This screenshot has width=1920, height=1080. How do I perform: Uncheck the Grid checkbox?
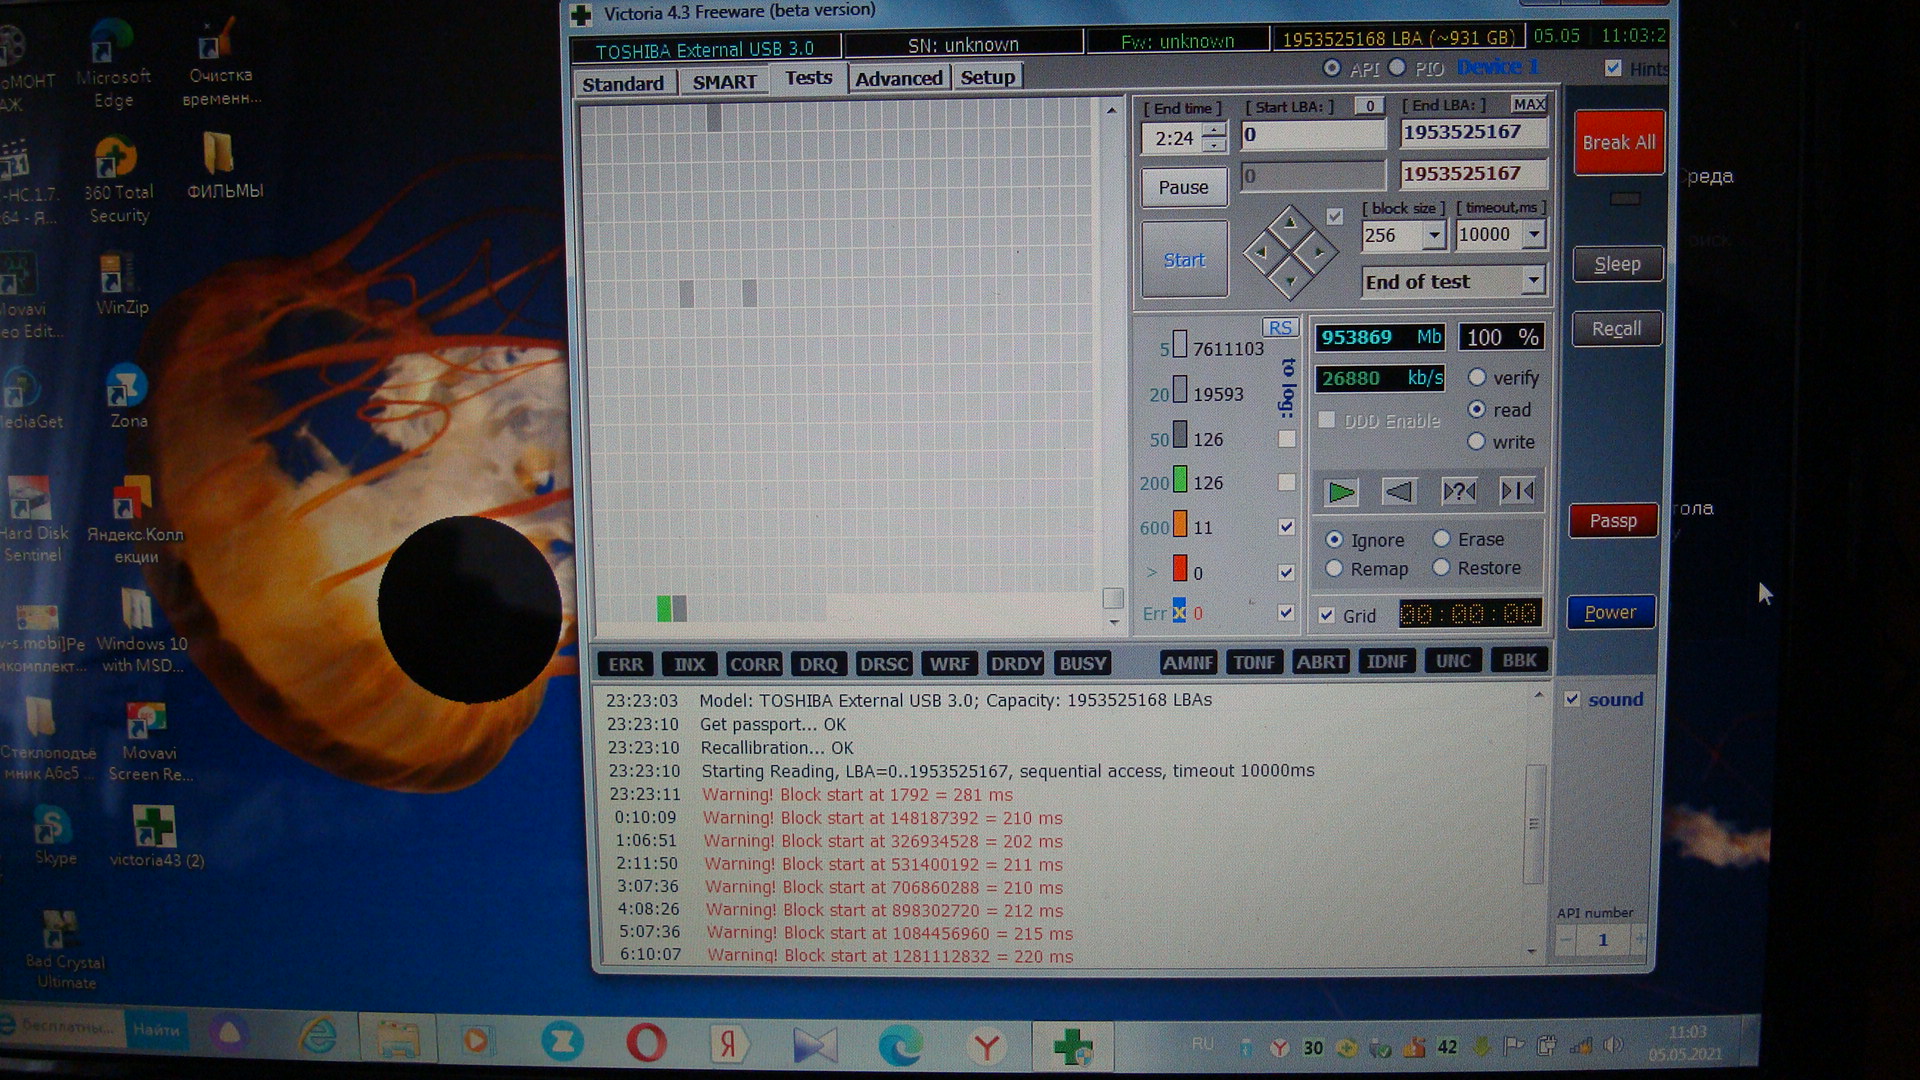tap(1327, 615)
